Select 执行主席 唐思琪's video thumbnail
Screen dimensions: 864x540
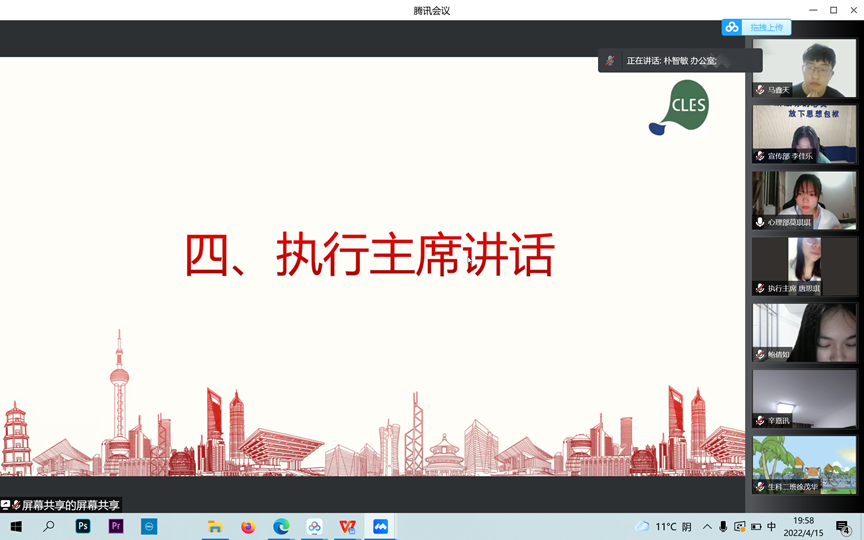(804, 265)
